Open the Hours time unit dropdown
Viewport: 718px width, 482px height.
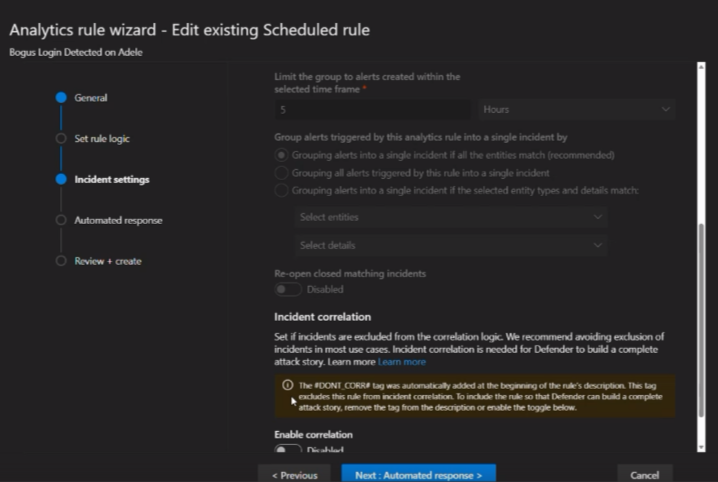point(575,109)
